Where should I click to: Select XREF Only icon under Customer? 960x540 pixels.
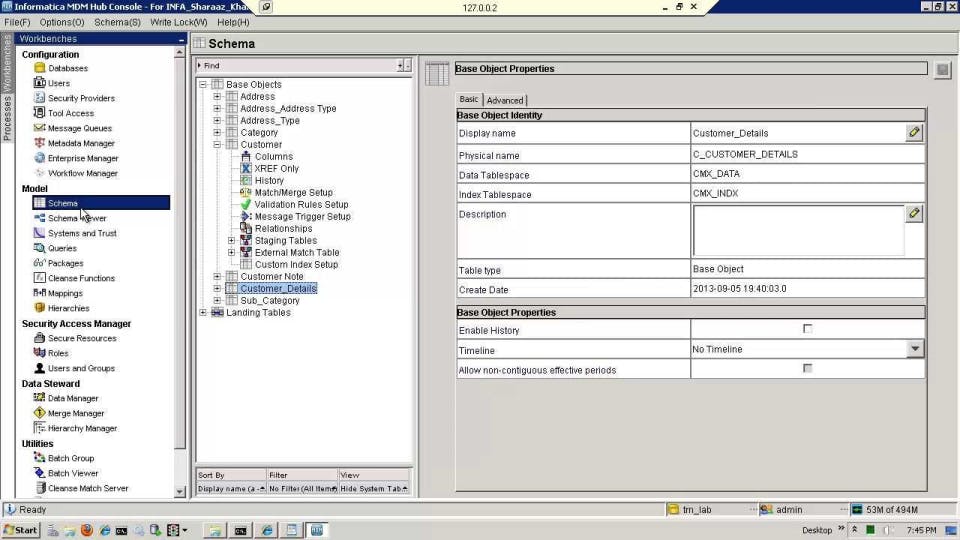[246, 169]
